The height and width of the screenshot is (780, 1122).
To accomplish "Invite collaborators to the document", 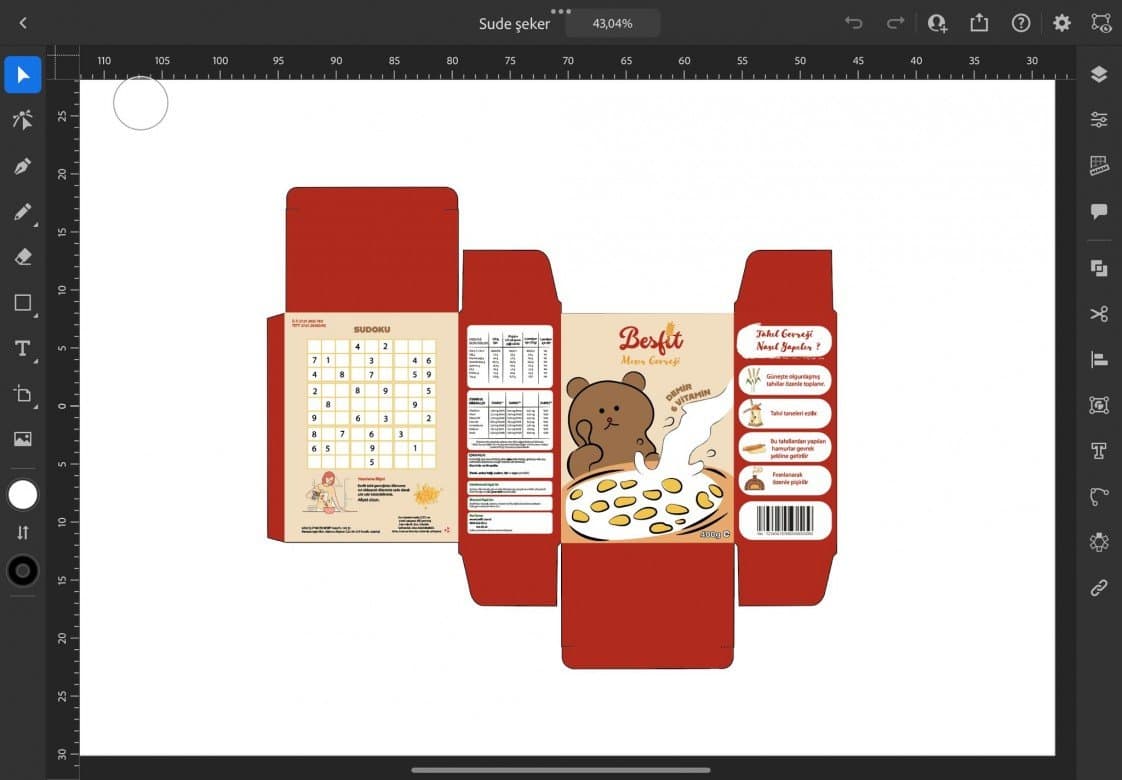I will [x=937, y=23].
